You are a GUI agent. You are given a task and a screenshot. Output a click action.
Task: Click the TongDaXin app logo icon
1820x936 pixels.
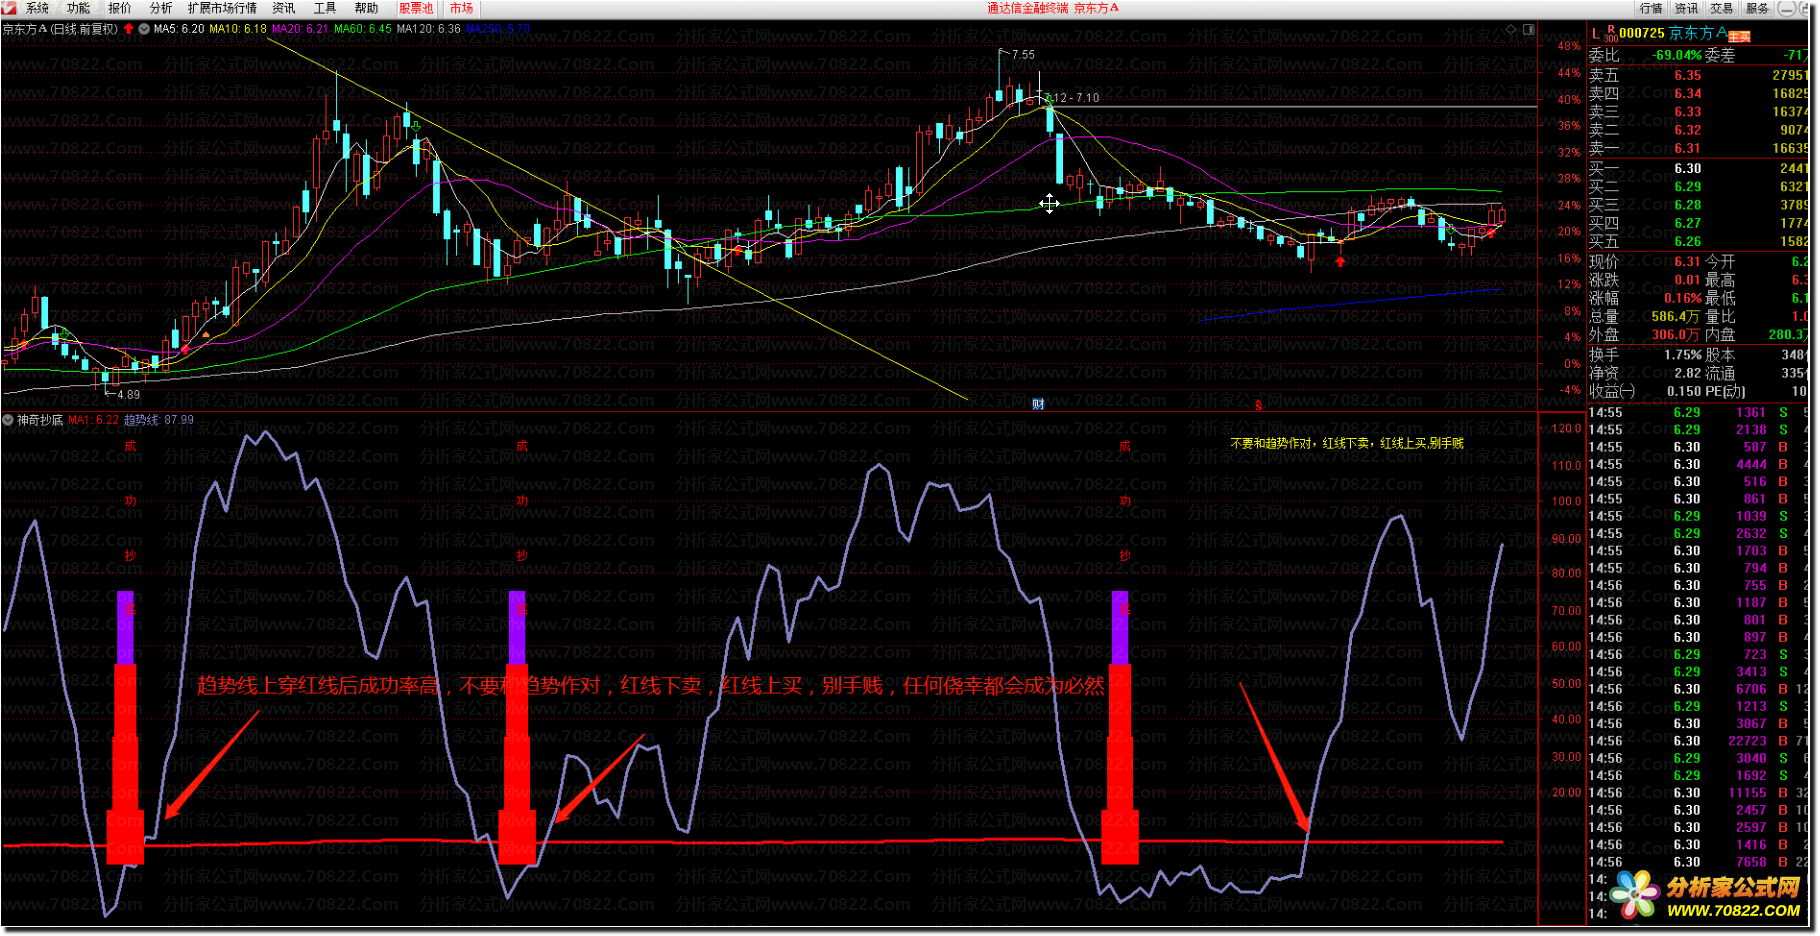(9, 8)
